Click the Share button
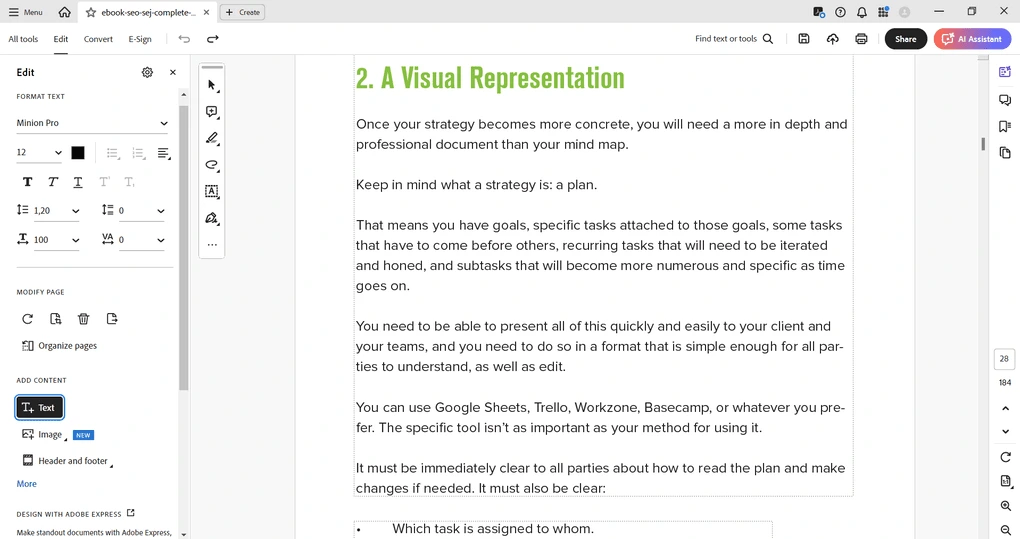1020x539 pixels. point(905,39)
